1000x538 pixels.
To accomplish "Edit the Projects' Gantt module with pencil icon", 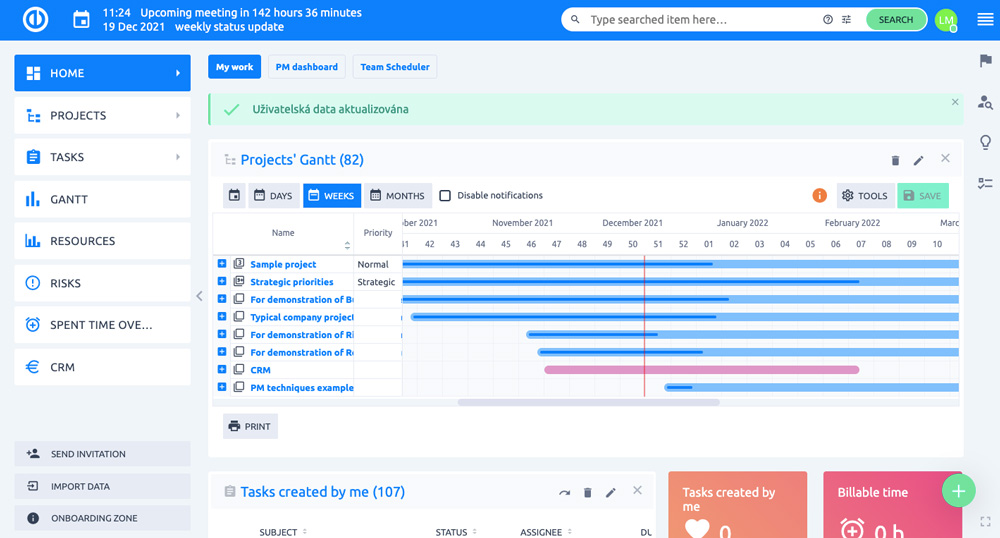I will pos(918,161).
